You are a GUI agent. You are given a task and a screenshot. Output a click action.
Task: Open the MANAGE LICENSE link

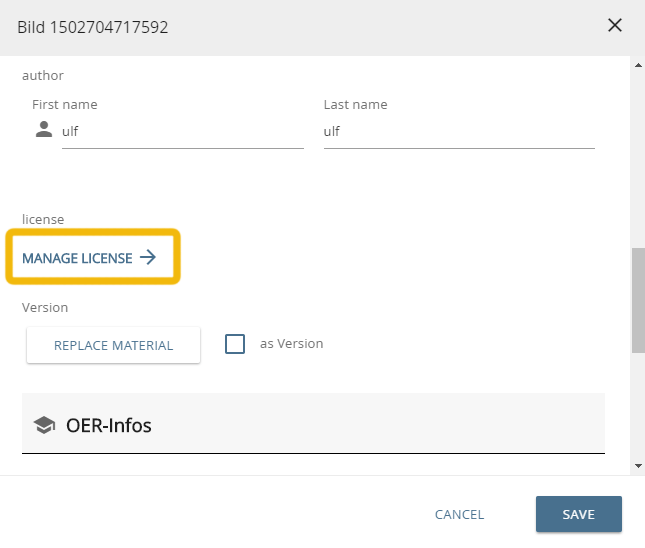(78, 258)
